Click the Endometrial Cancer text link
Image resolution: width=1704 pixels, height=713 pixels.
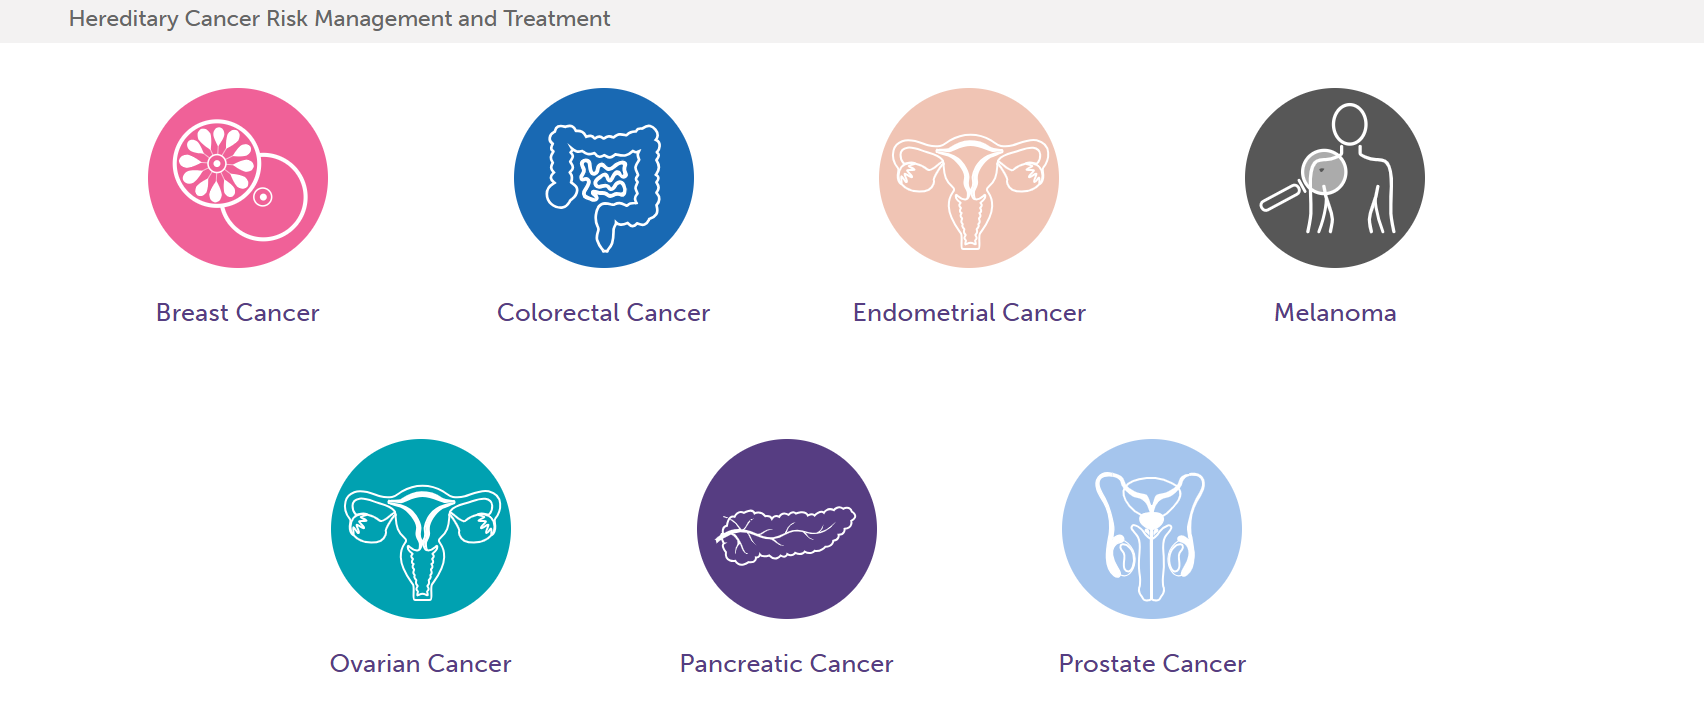968,312
